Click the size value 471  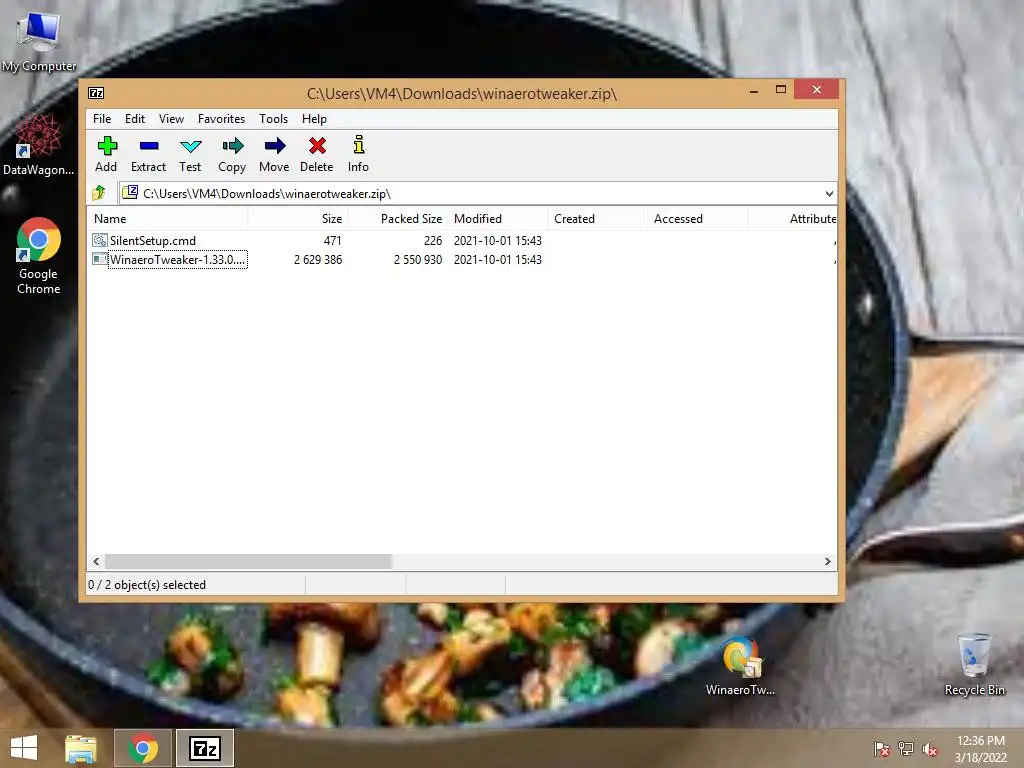(332, 240)
